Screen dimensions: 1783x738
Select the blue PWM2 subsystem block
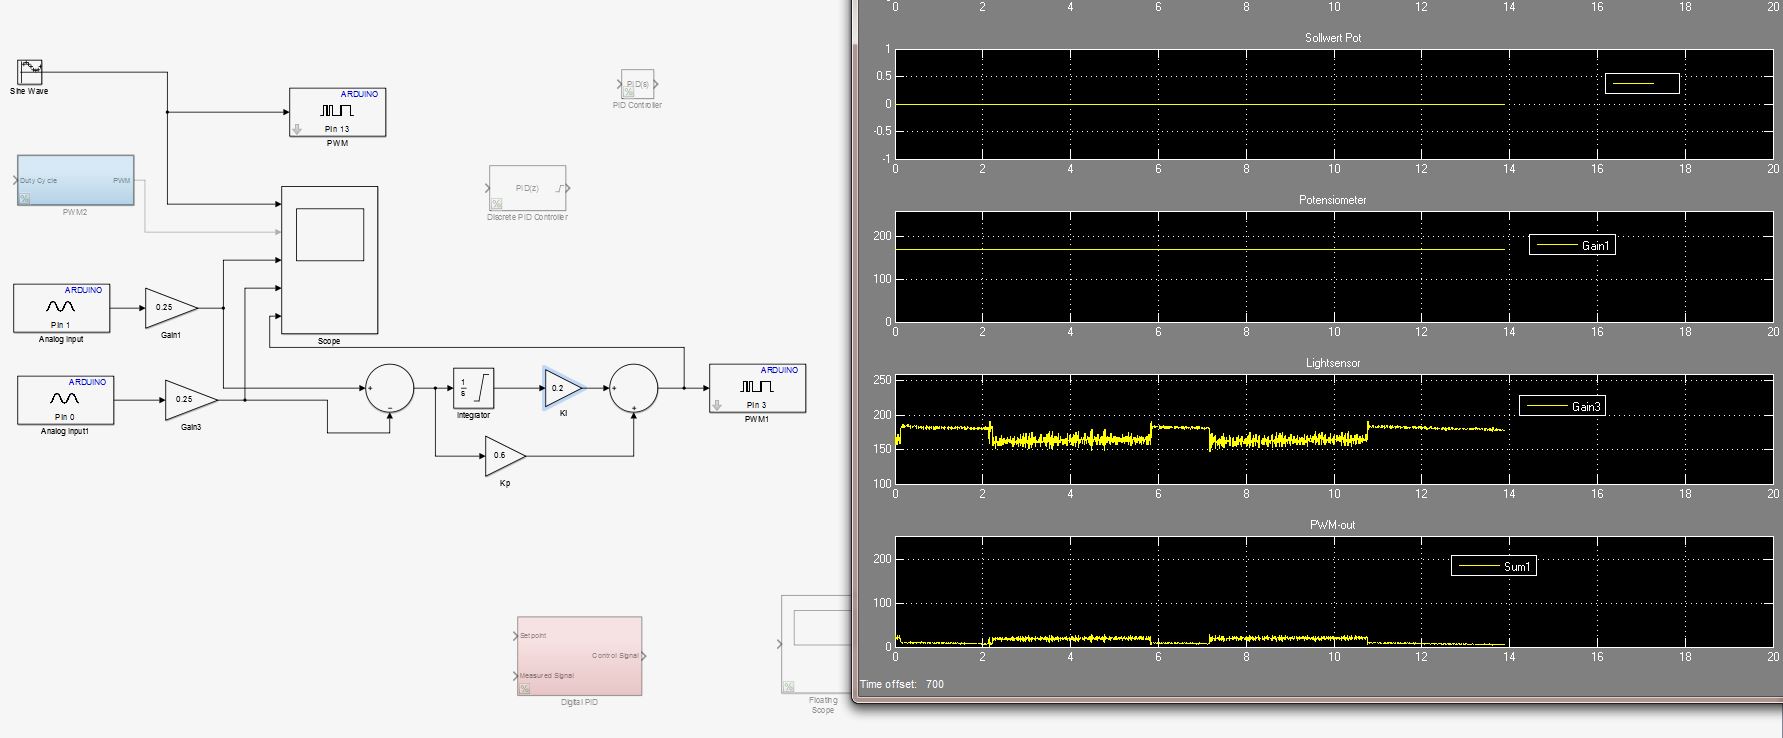pos(75,180)
